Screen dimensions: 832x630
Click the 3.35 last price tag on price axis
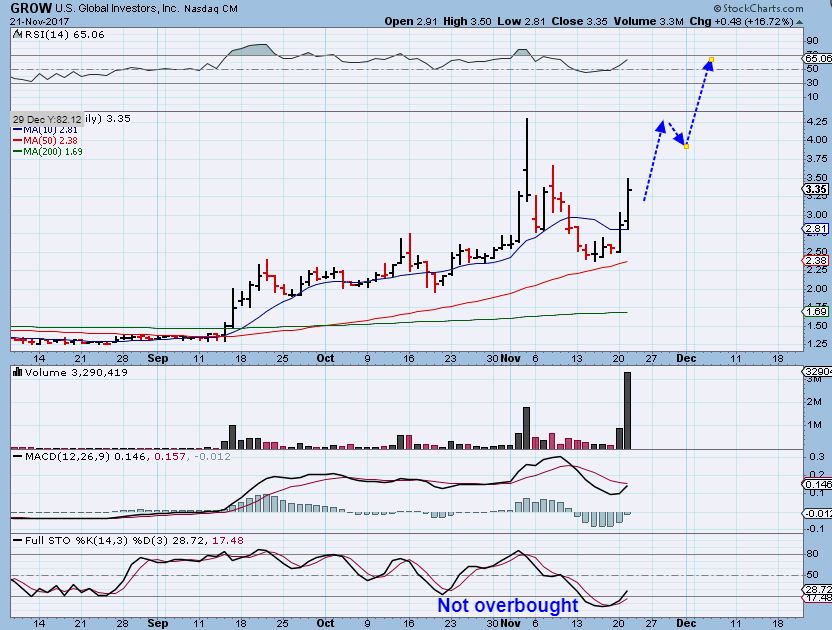pos(815,189)
